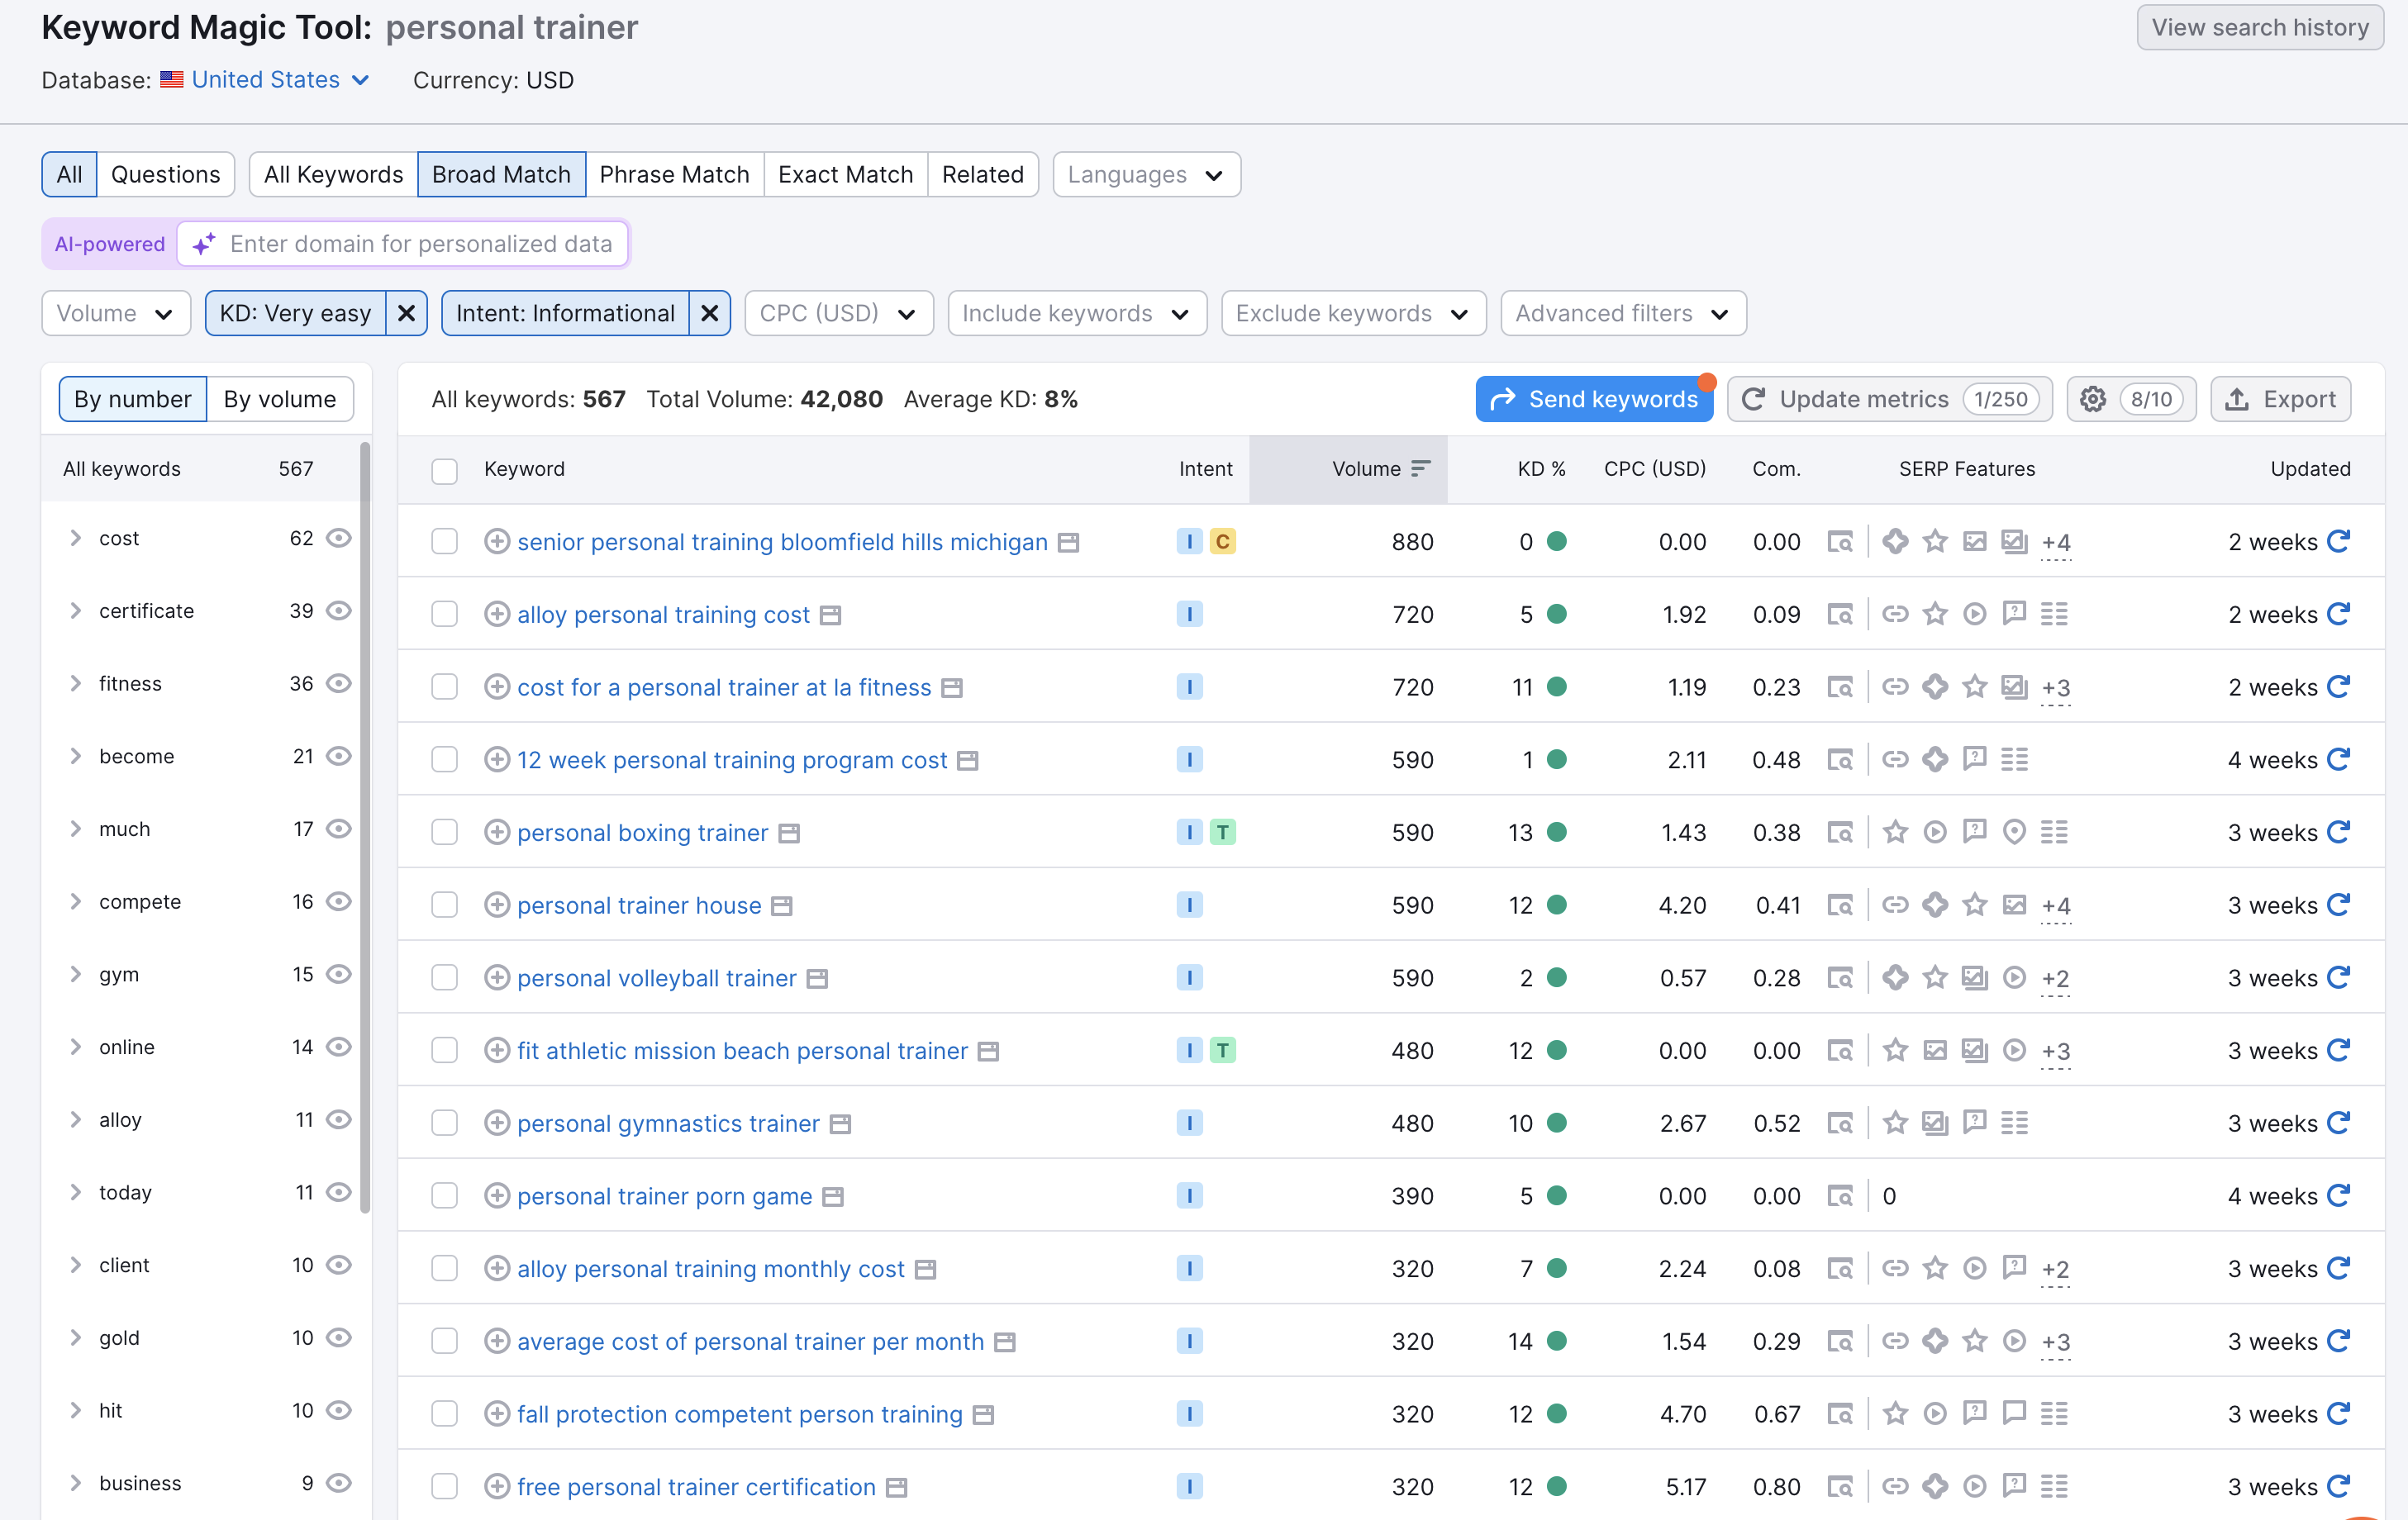2408x1520 pixels.
Task: Click the Send keywords button
Action: pos(1594,399)
